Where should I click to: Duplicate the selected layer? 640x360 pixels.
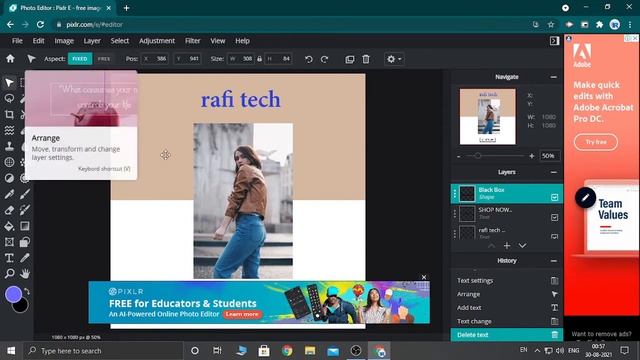coord(350,59)
